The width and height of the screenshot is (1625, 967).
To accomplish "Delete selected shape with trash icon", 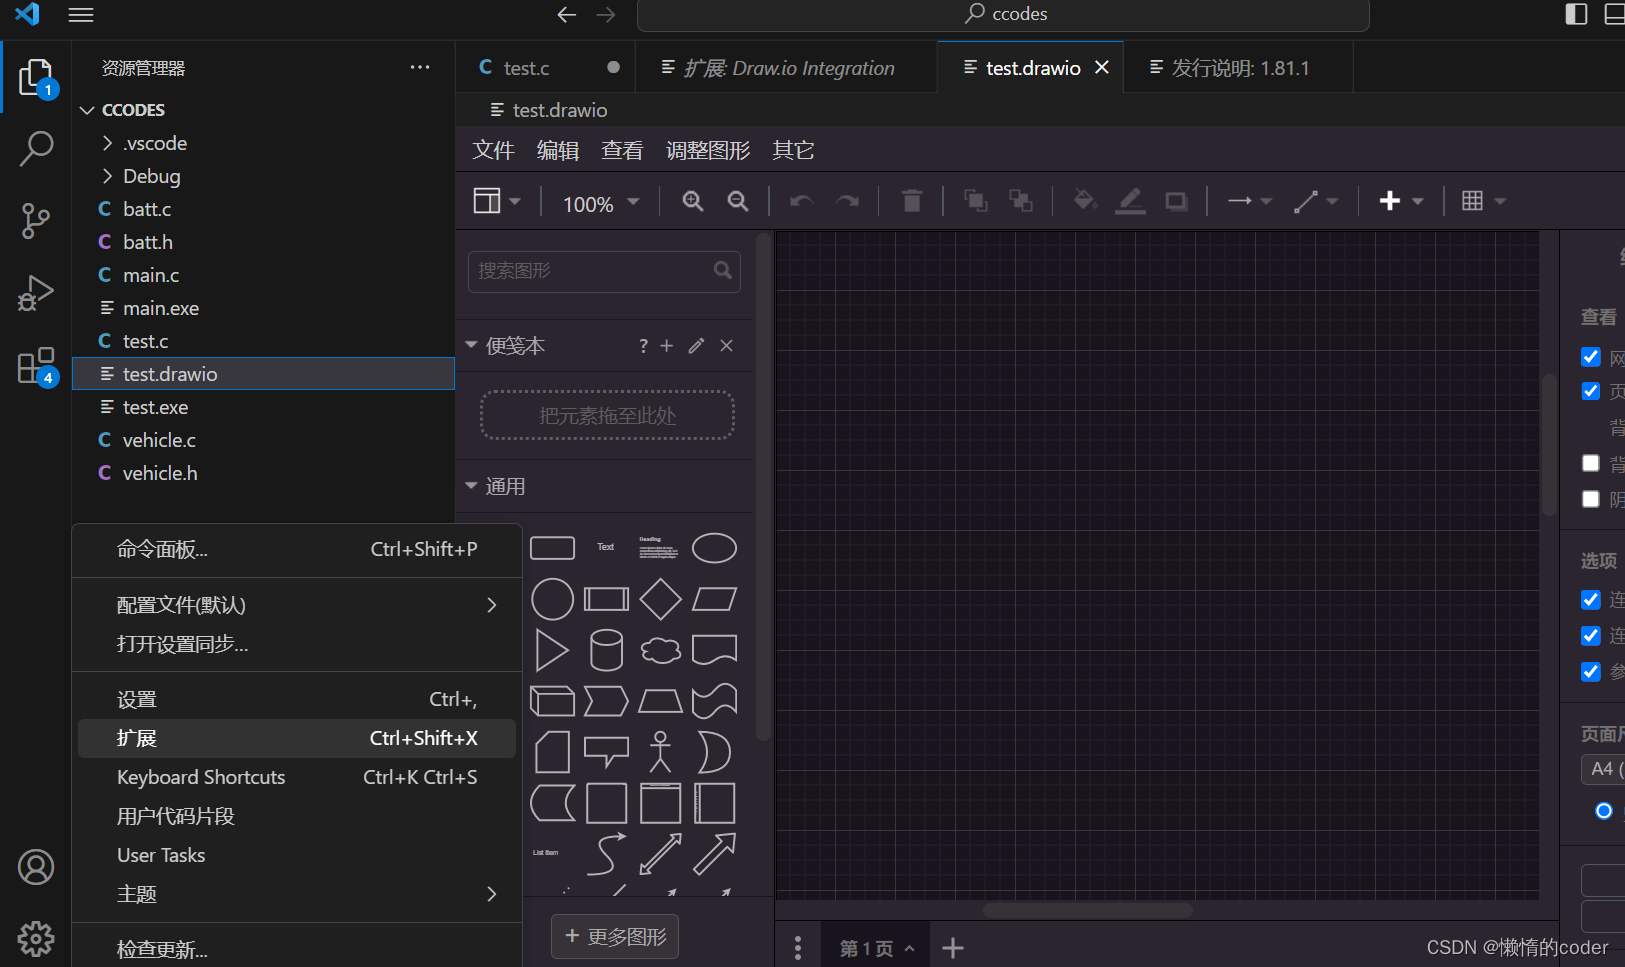I will point(912,201).
